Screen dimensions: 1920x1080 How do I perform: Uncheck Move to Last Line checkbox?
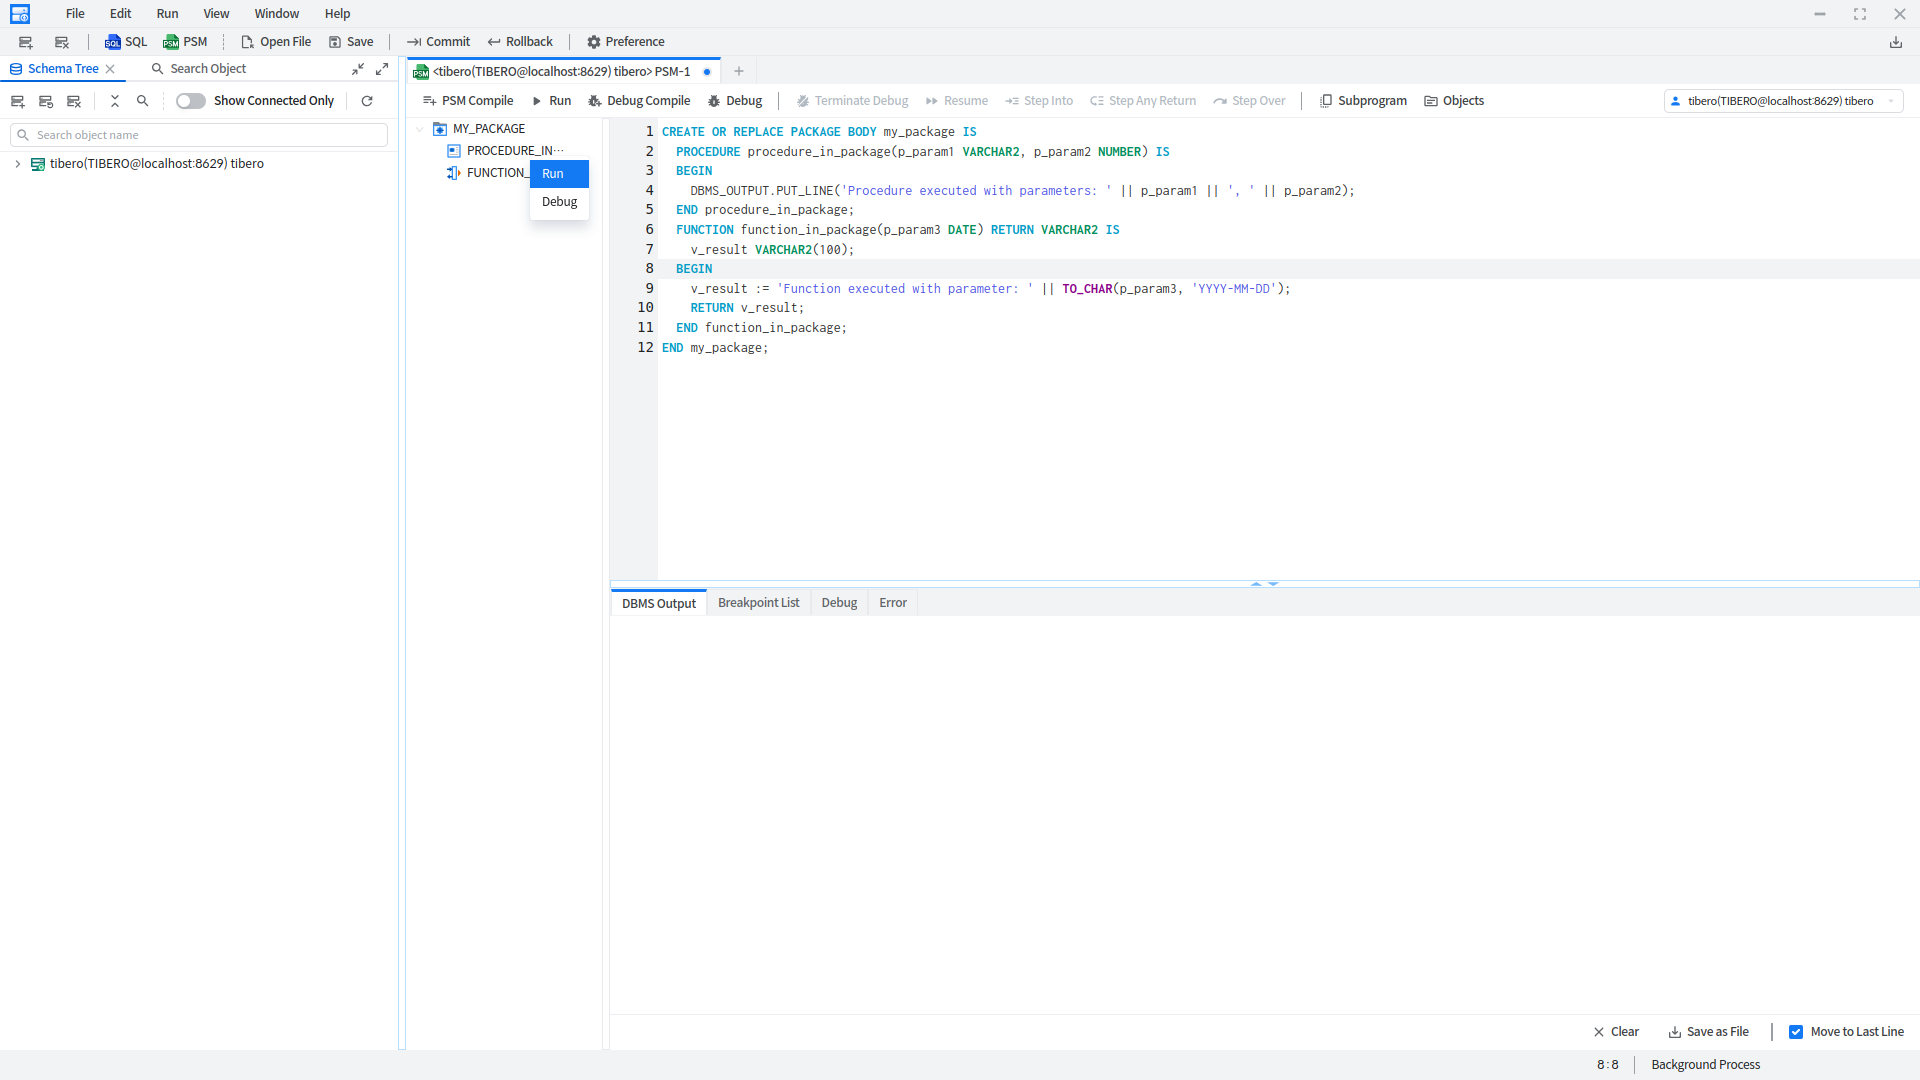pyautogui.click(x=1796, y=1032)
